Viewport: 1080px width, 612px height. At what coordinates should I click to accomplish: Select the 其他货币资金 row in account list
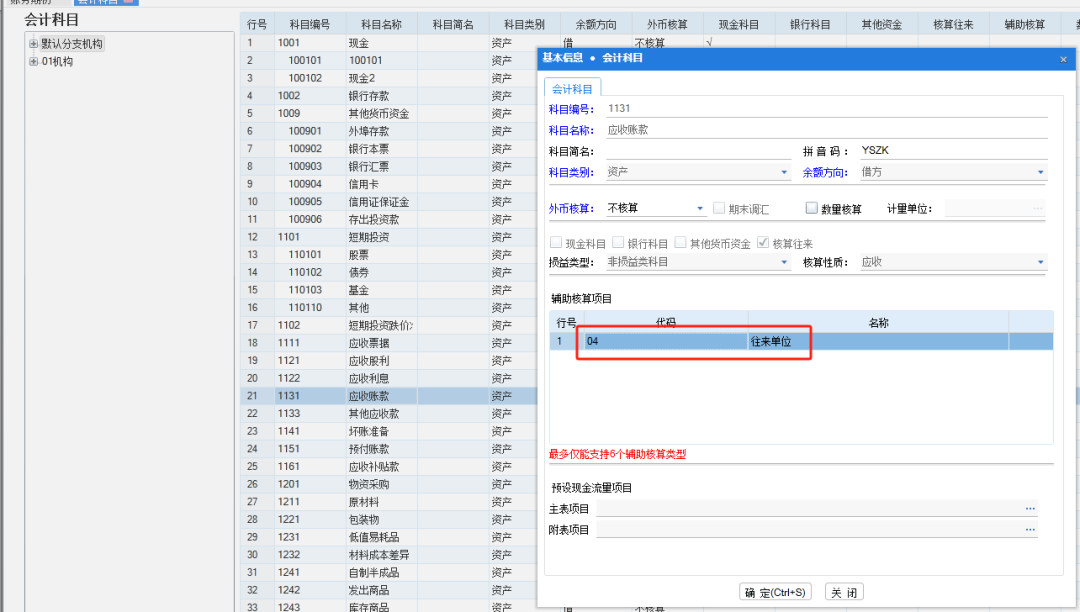click(x=389, y=114)
